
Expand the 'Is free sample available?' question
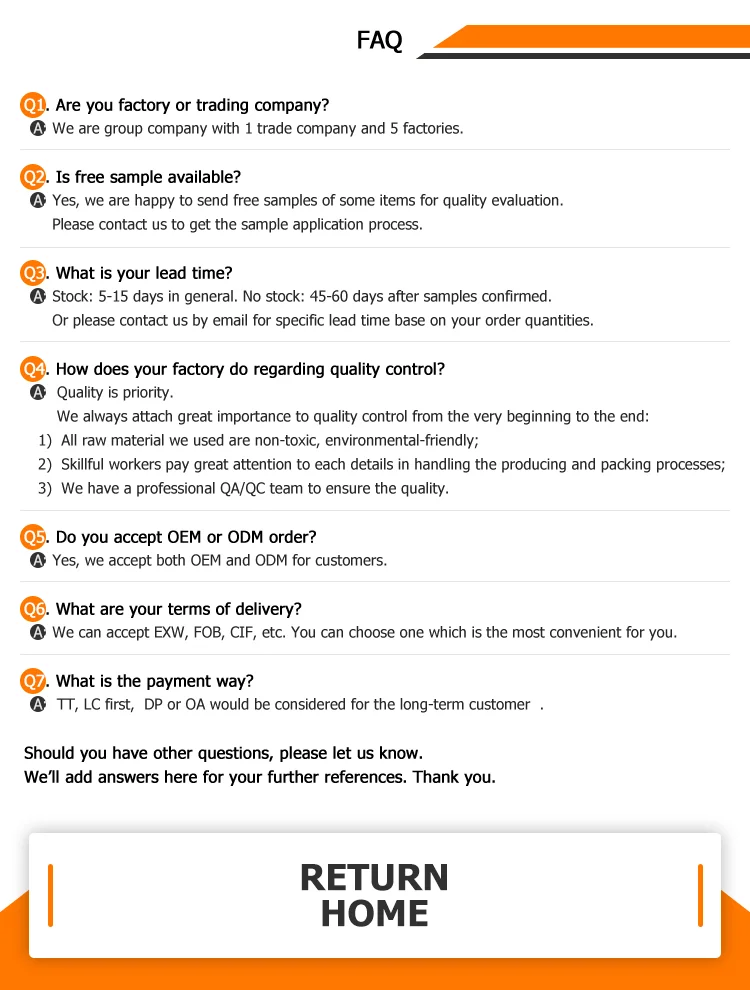click(x=148, y=177)
